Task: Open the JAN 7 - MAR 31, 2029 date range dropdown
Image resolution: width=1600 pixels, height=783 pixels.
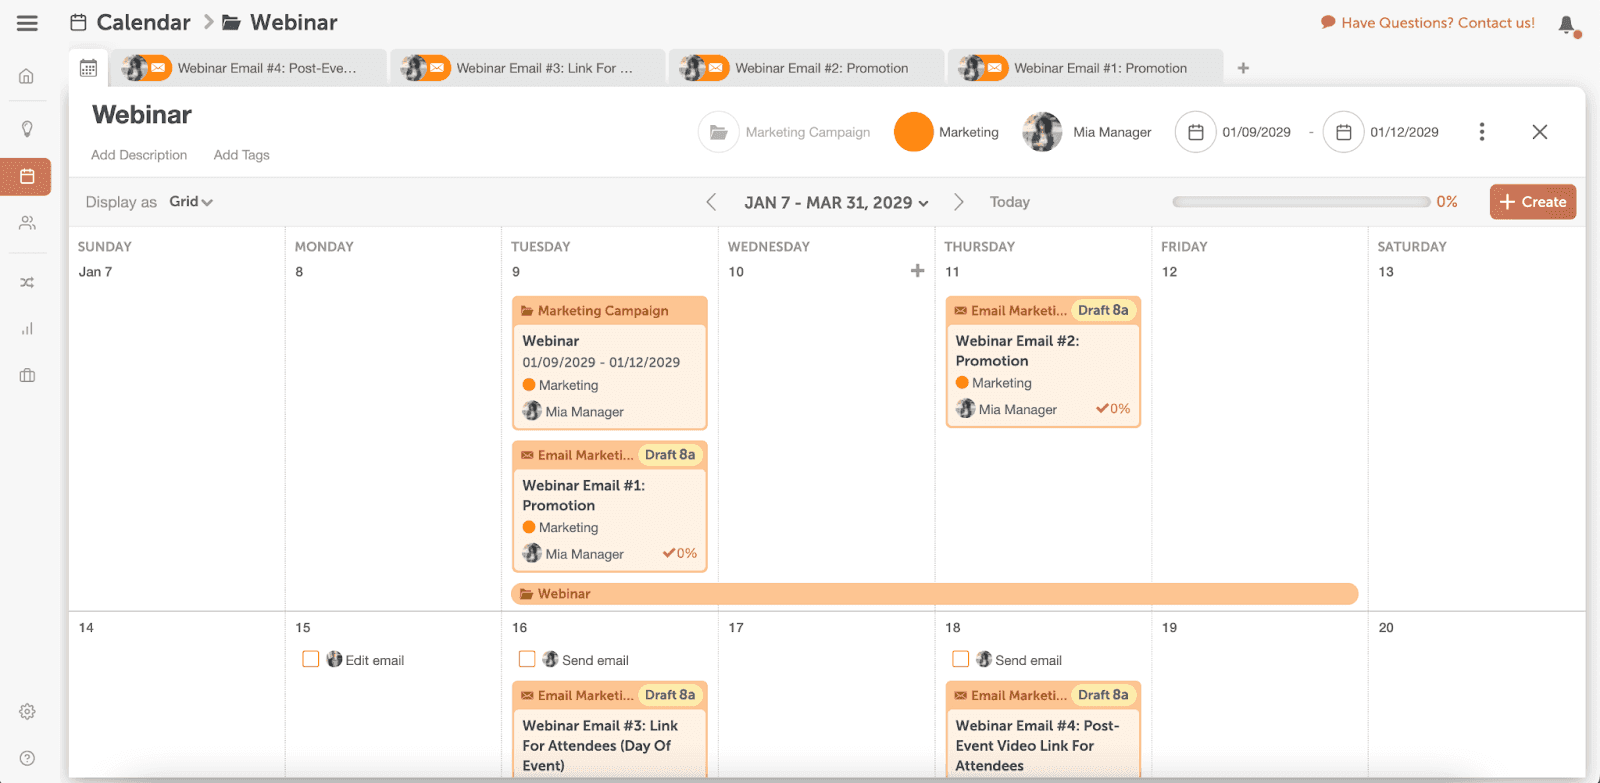Action: click(x=836, y=202)
